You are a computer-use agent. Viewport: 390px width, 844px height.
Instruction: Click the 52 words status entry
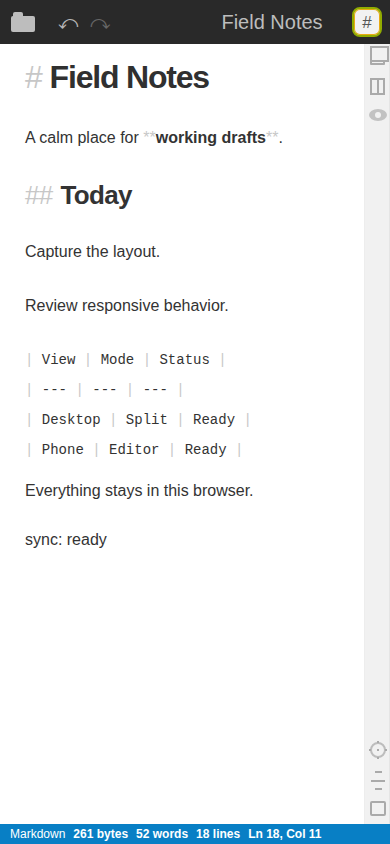point(162,834)
